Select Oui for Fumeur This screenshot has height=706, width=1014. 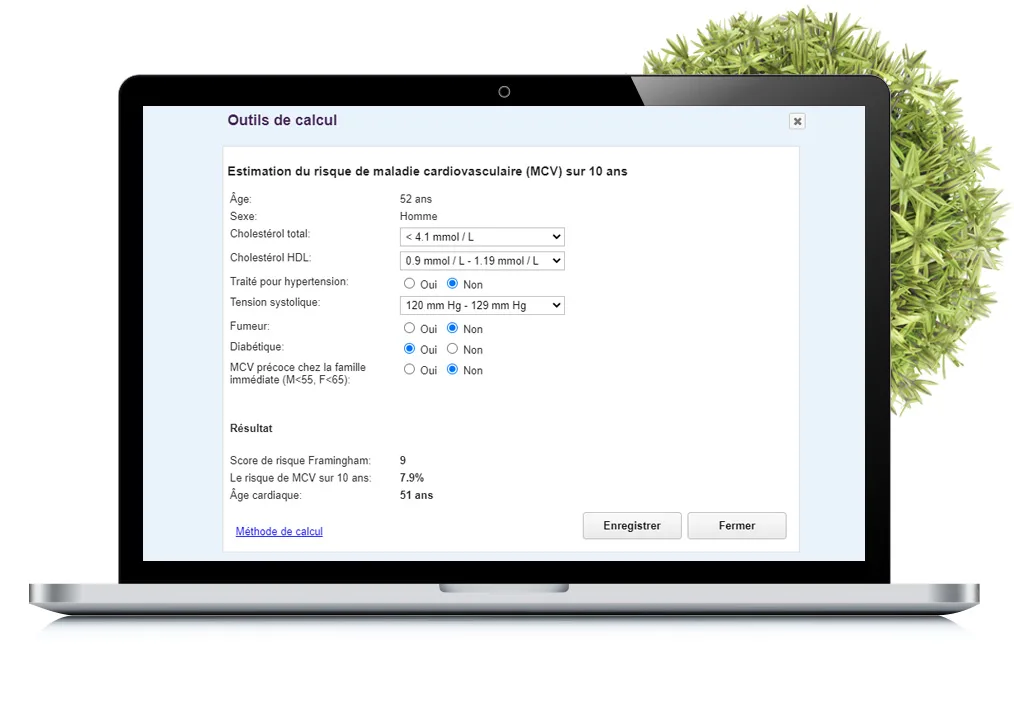[x=409, y=328]
